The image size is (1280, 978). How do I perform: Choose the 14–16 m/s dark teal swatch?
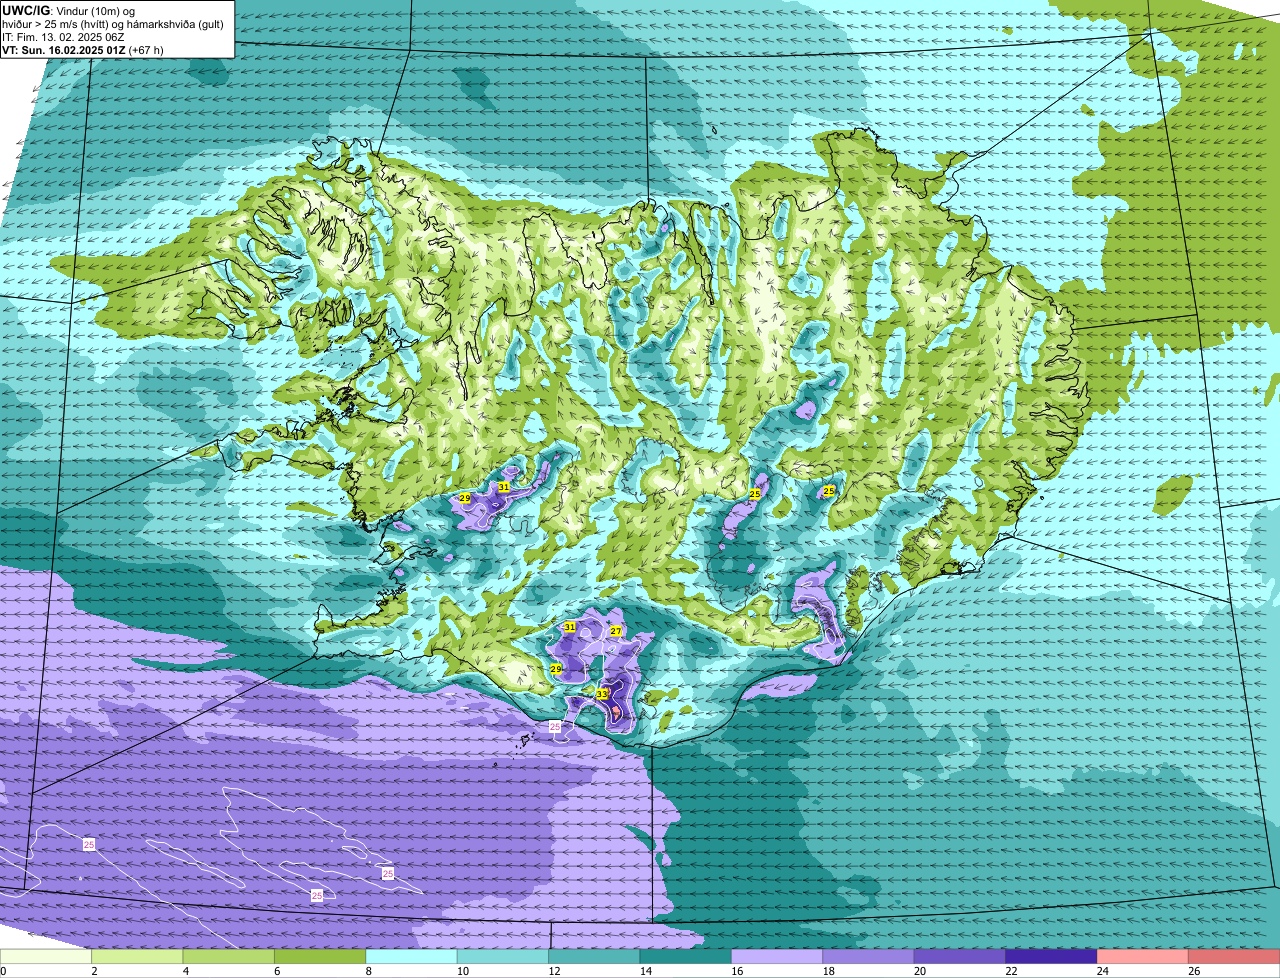coord(686,957)
